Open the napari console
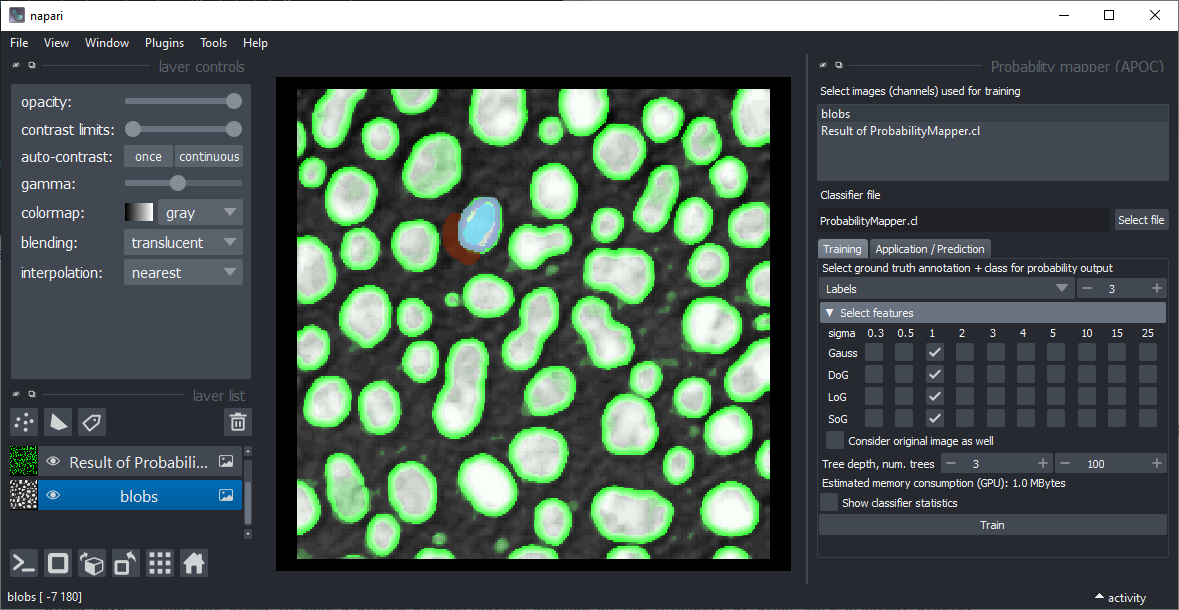 23,563
